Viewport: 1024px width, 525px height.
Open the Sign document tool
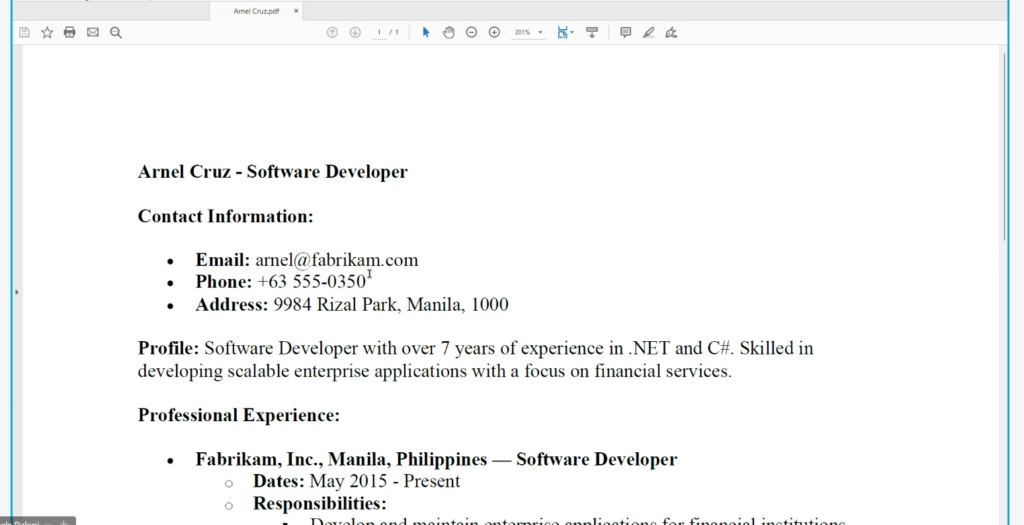(671, 33)
